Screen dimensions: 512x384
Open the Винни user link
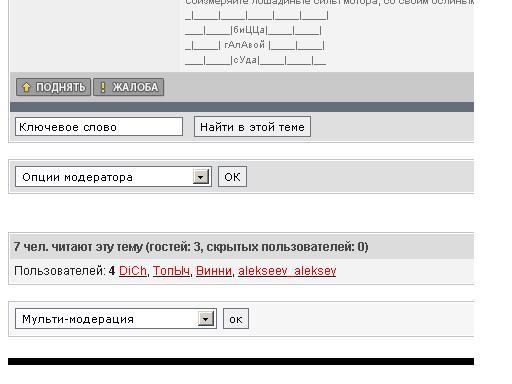tap(214, 271)
